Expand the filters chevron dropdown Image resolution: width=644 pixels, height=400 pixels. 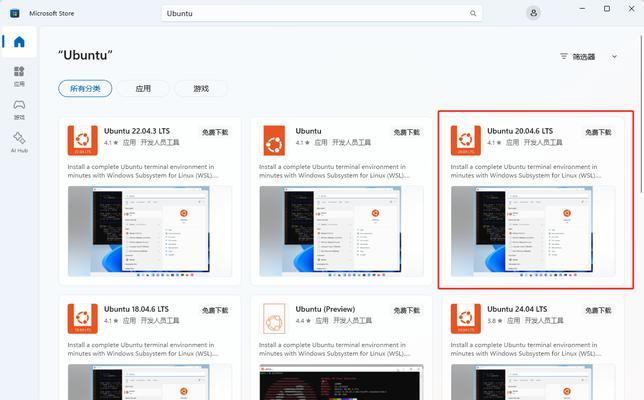coord(614,57)
